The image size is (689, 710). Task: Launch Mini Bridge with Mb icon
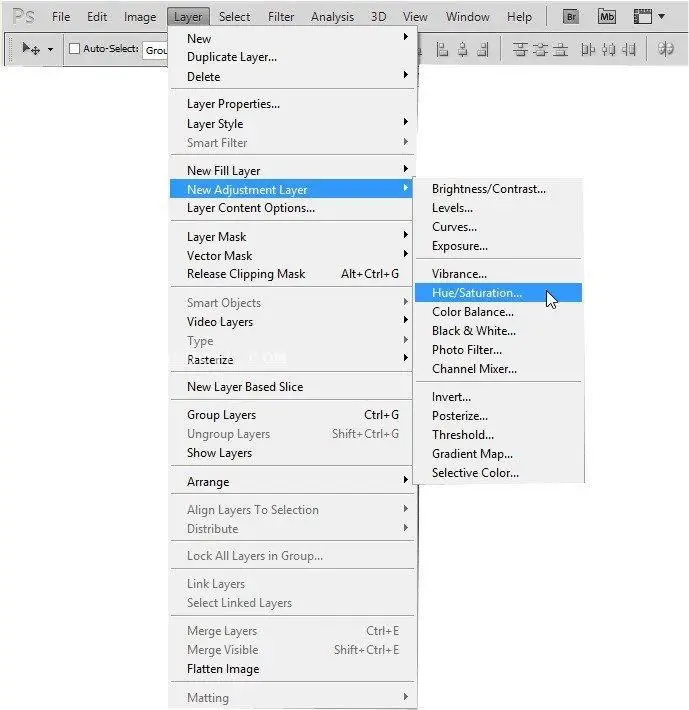click(x=607, y=17)
